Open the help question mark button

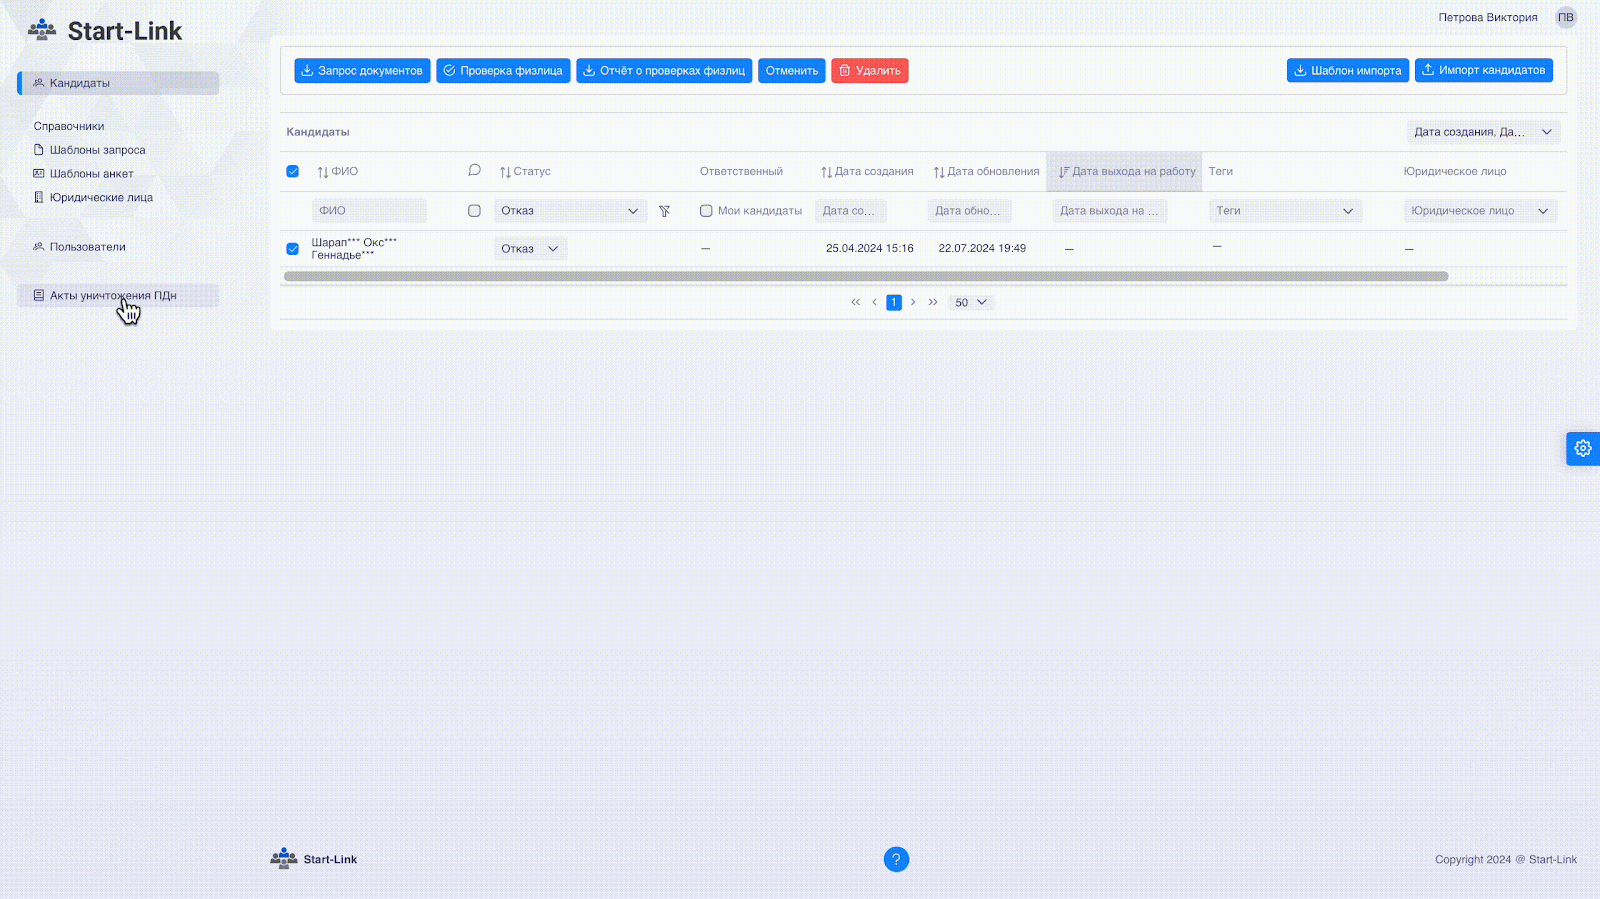(896, 859)
